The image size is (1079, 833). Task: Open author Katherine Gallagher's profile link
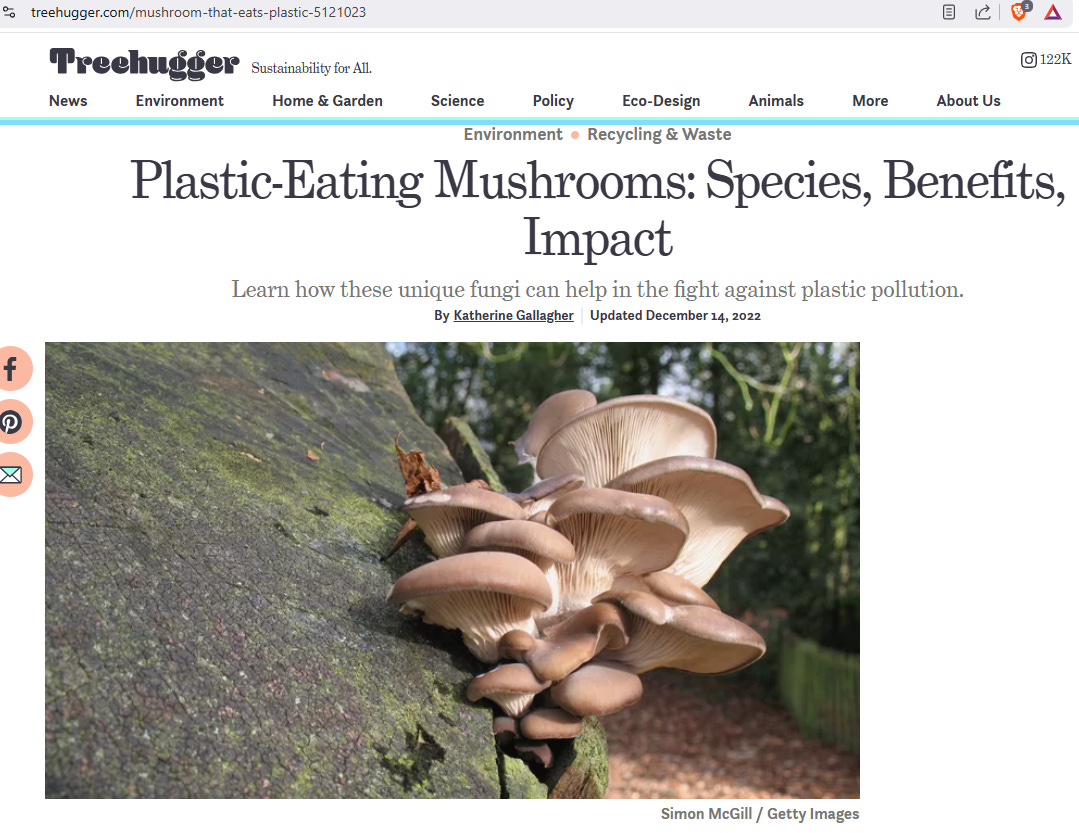point(513,315)
